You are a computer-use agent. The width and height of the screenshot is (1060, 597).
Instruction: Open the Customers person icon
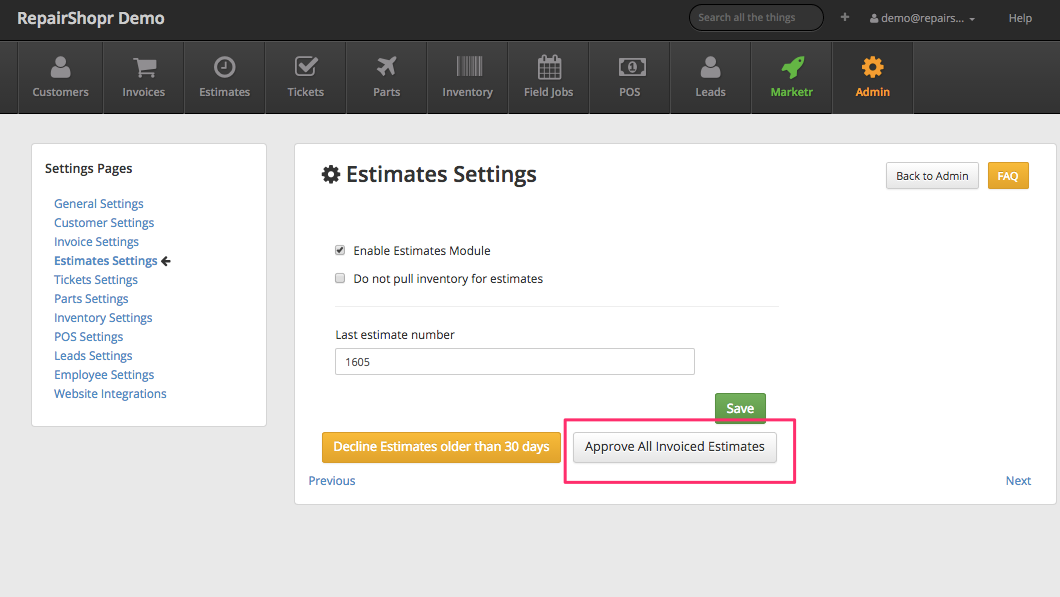(60, 68)
